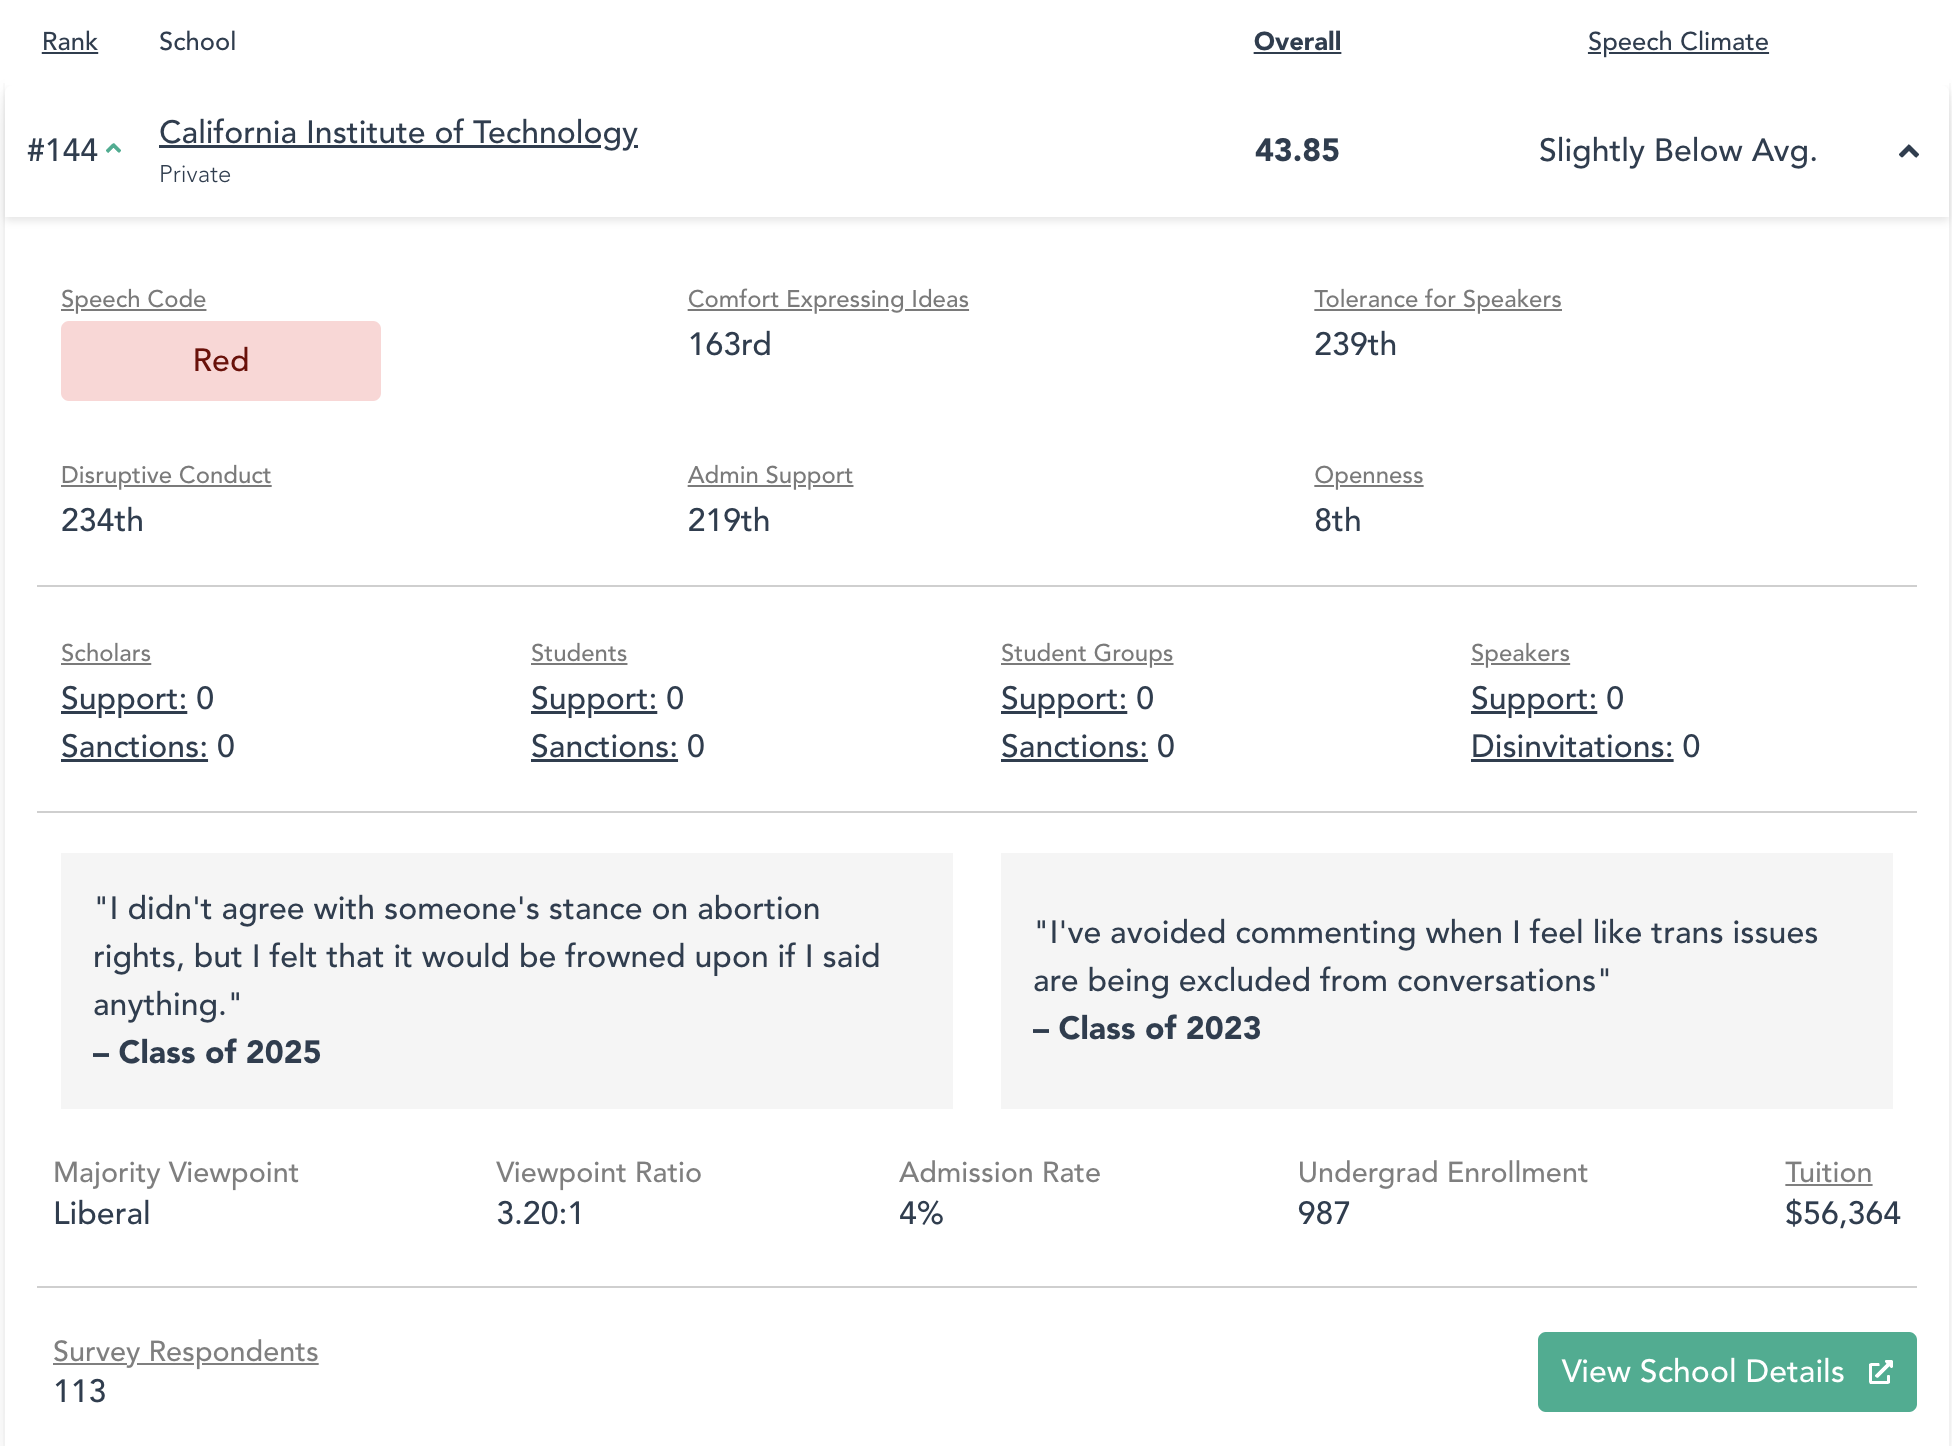Screen dimensions: 1952x1446
Task: Click the 163rd ranking value
Action: tap(730, 344)
